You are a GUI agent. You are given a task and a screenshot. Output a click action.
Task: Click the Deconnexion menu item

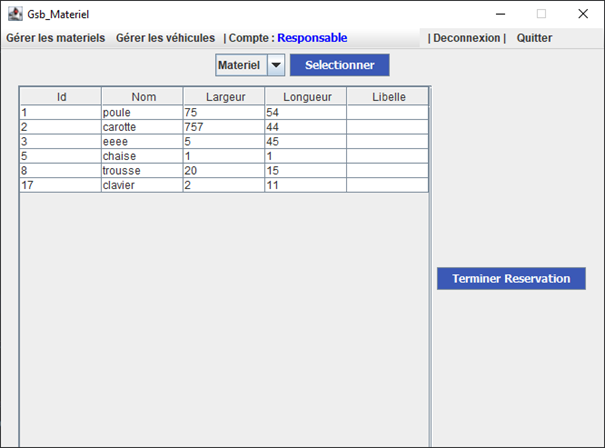click(466, 38)
